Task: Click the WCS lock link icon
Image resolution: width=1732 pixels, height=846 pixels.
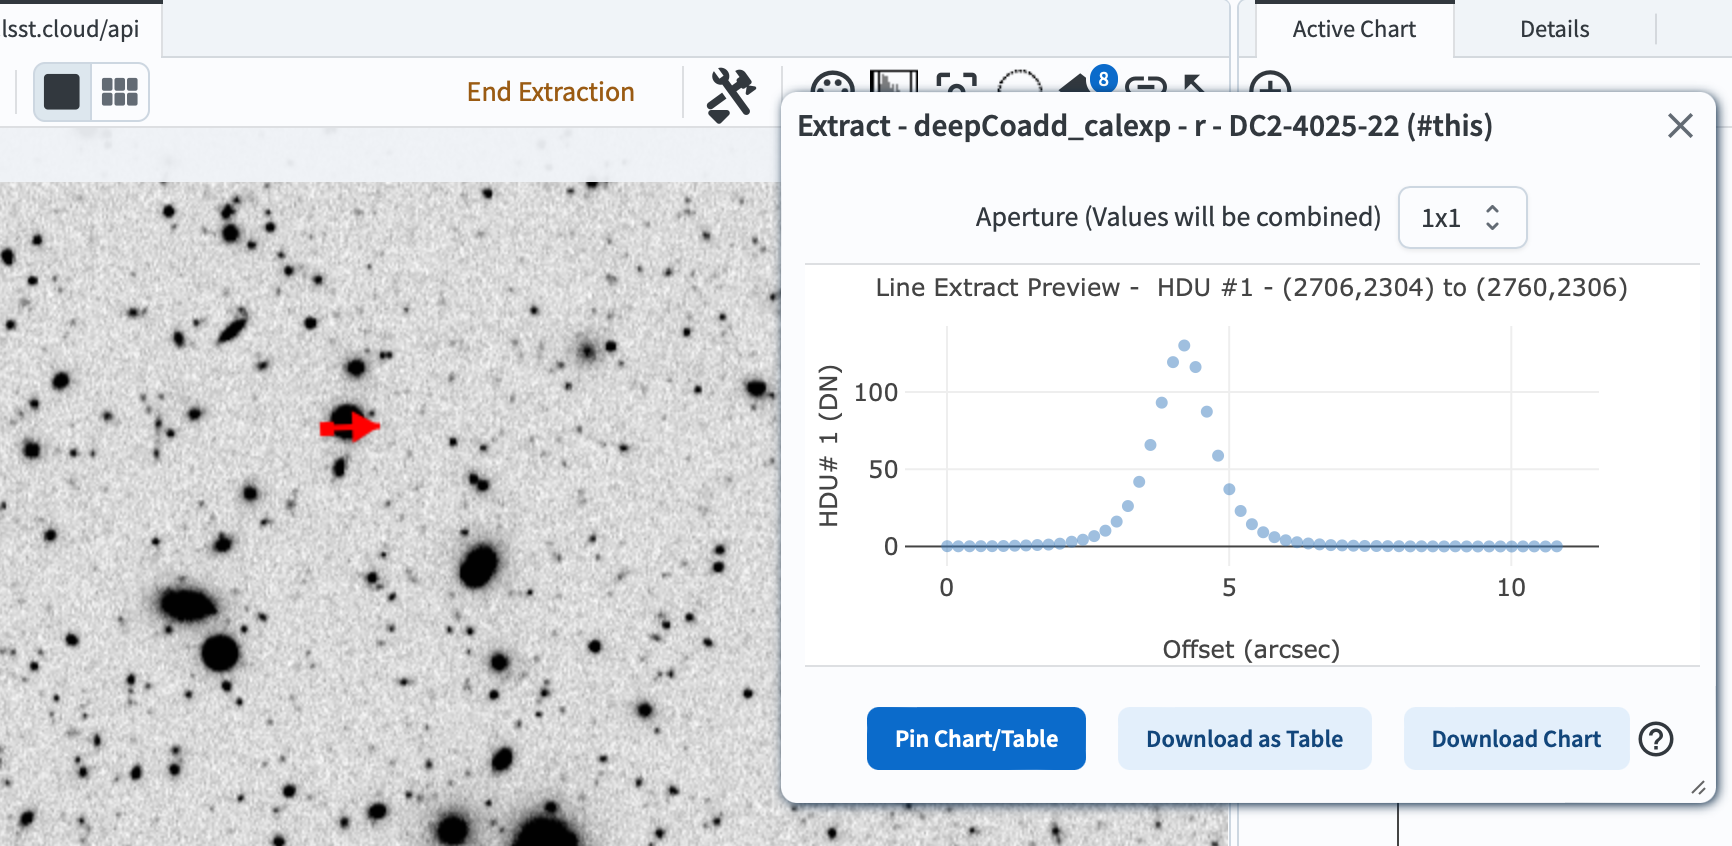Action: tap(1146, 84)
